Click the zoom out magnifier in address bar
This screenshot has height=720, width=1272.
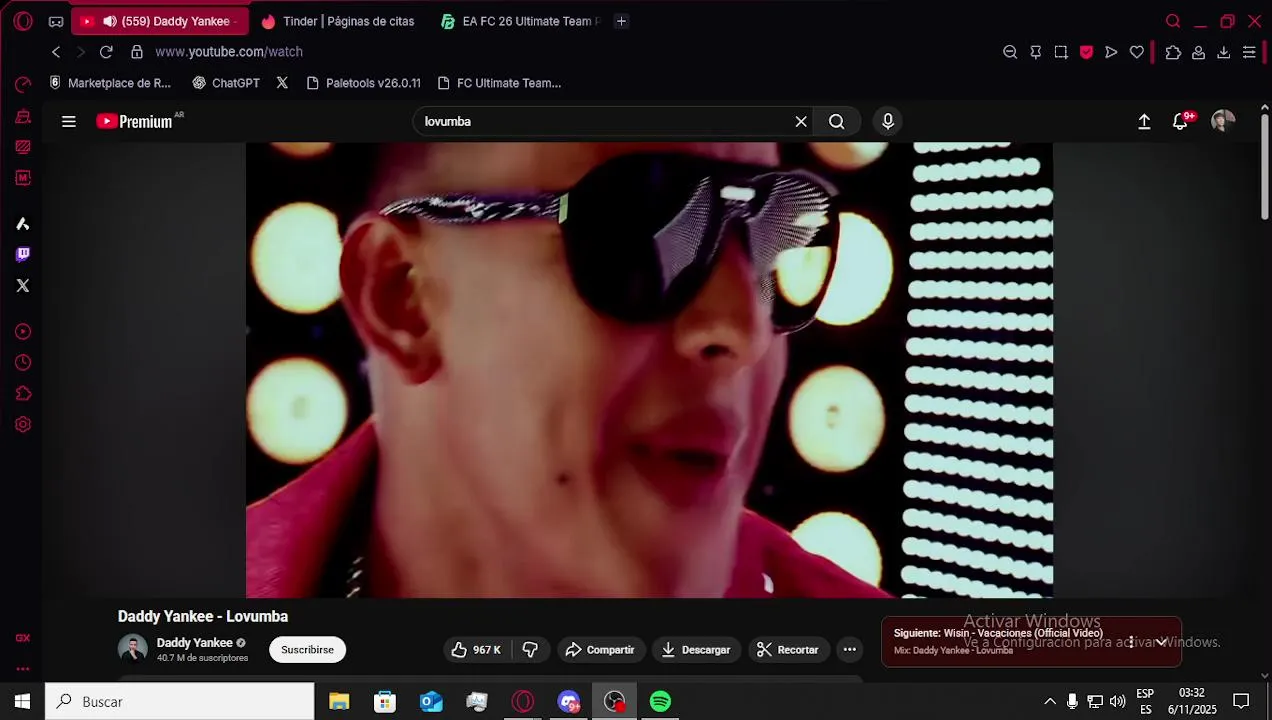point(1010,52)
